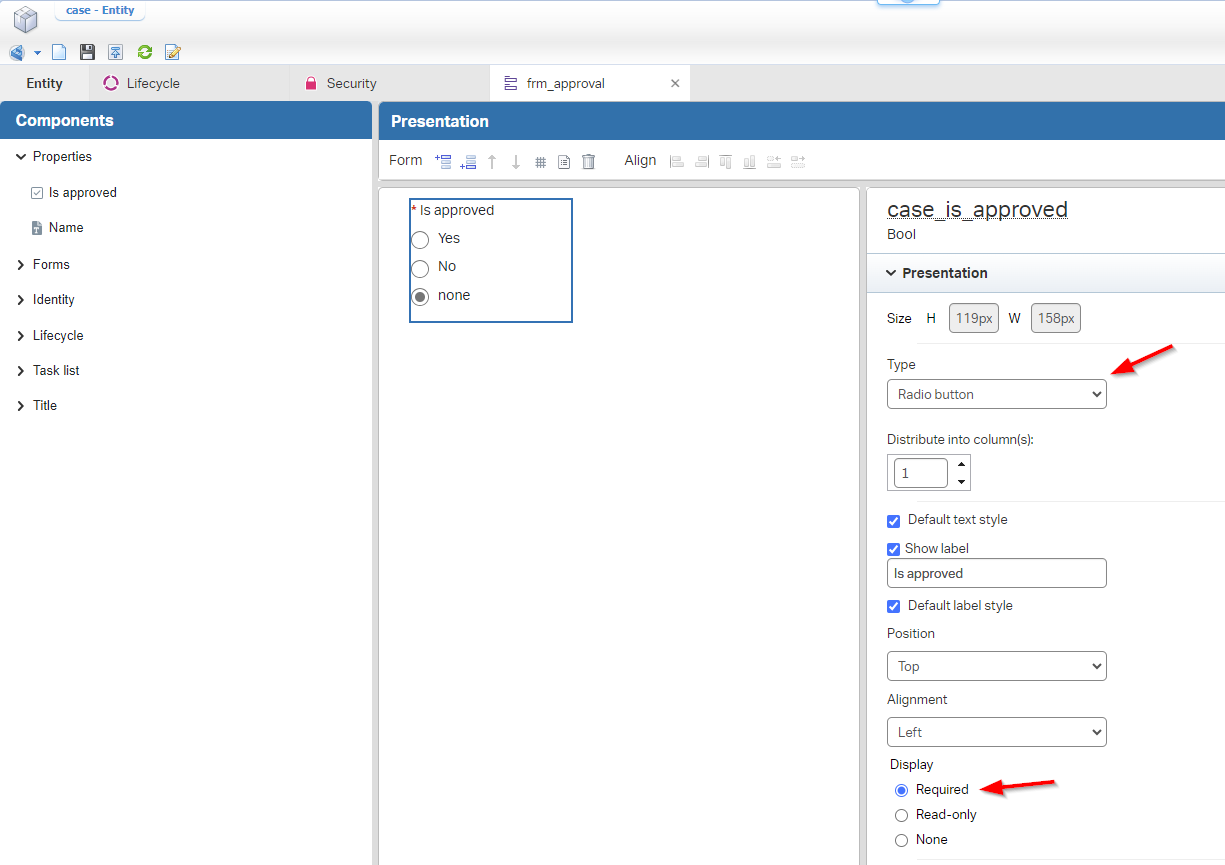
Task: Click the align left edges icon
Action: pyautogui.click(x=677, y=161)
